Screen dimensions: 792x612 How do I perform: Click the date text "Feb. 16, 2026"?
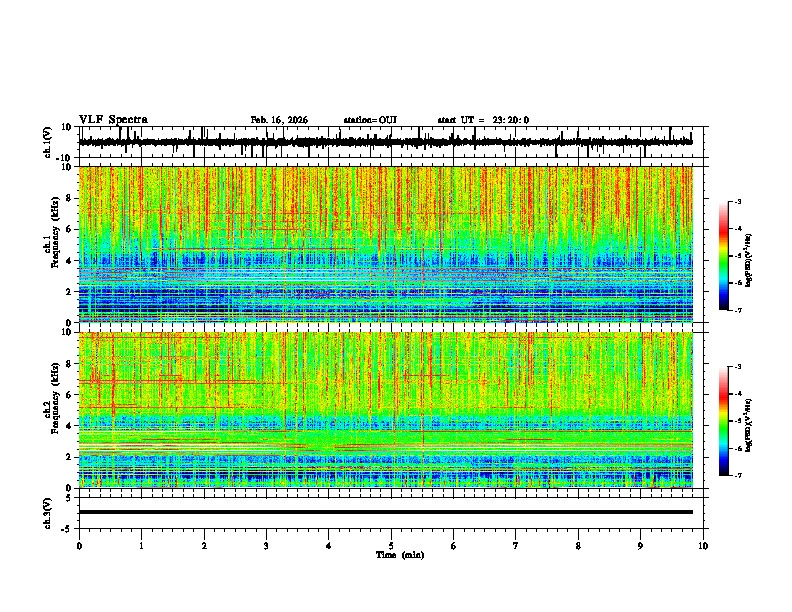[279, 120]
